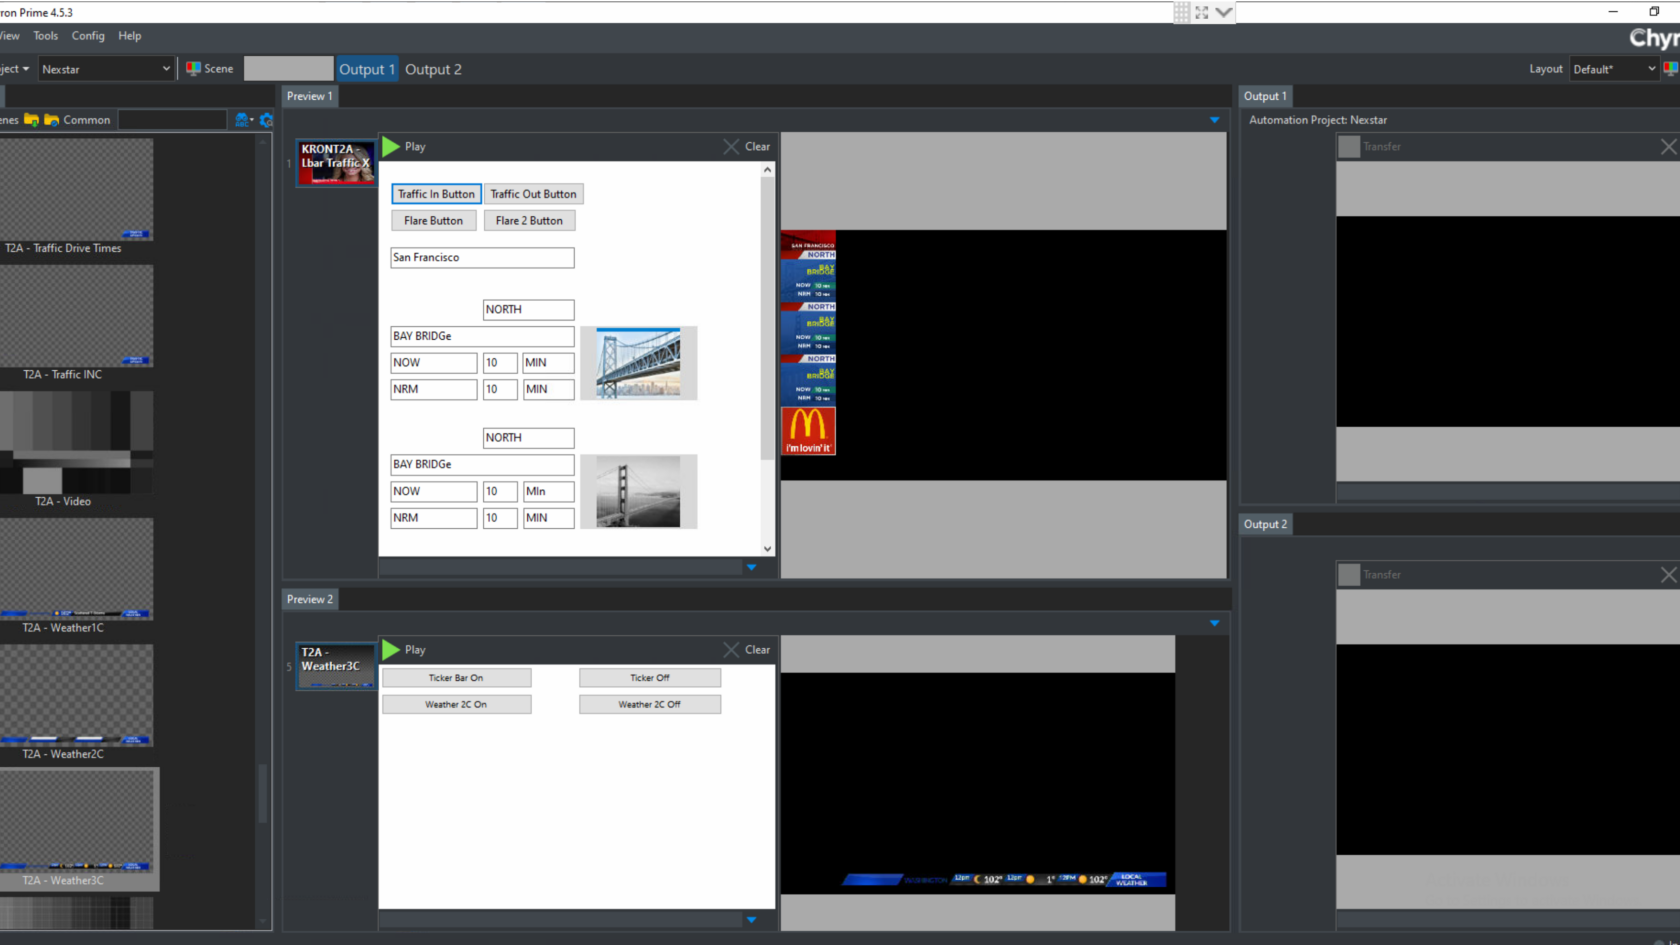
Task: Open the Layout Default dropdown
Action: click(1613, 69)
